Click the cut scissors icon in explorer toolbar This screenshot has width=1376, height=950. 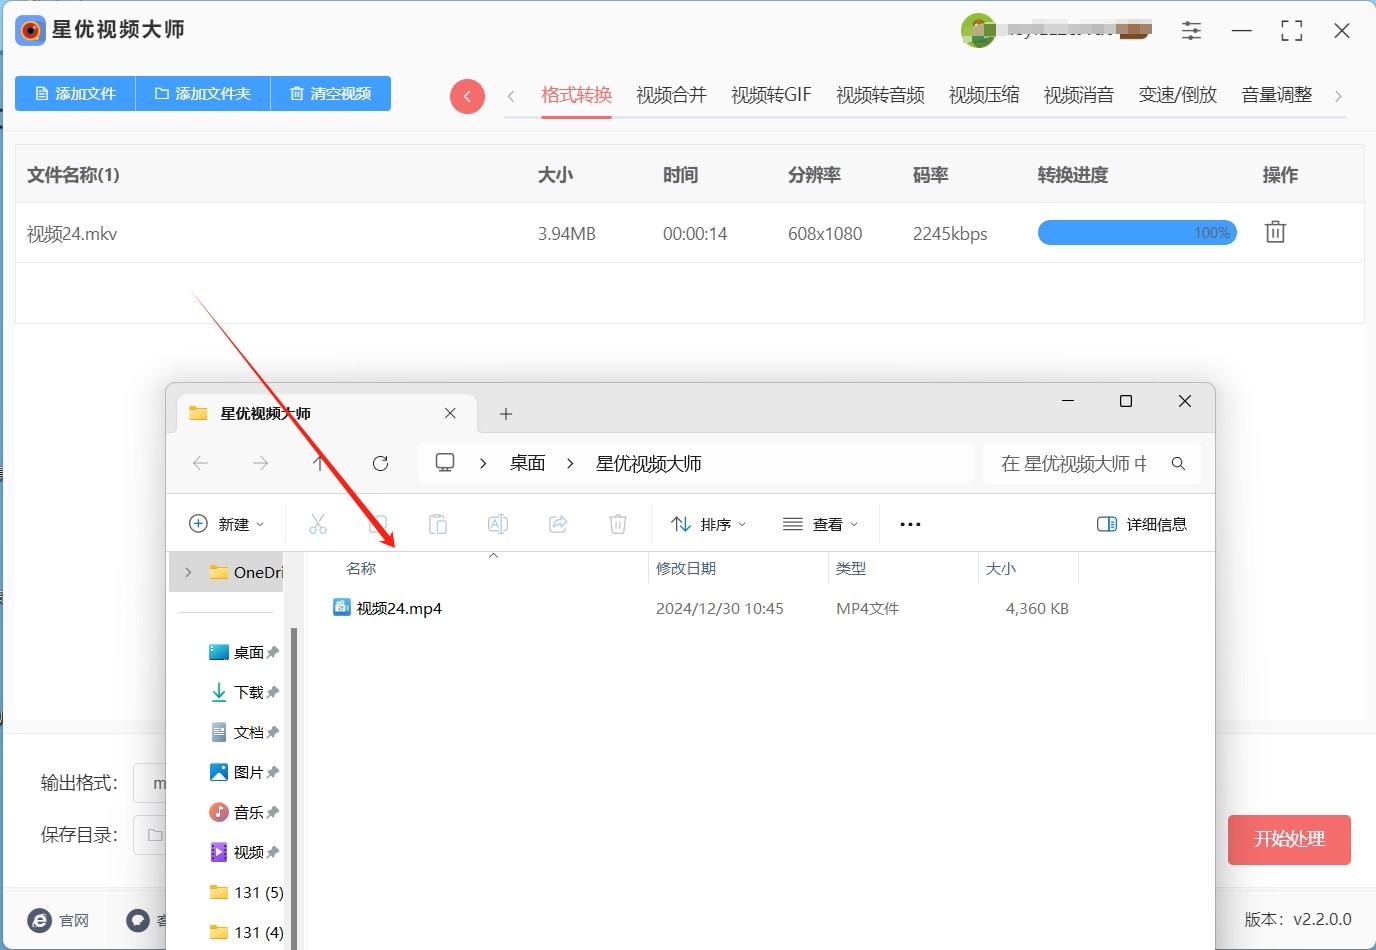(318, 524)
